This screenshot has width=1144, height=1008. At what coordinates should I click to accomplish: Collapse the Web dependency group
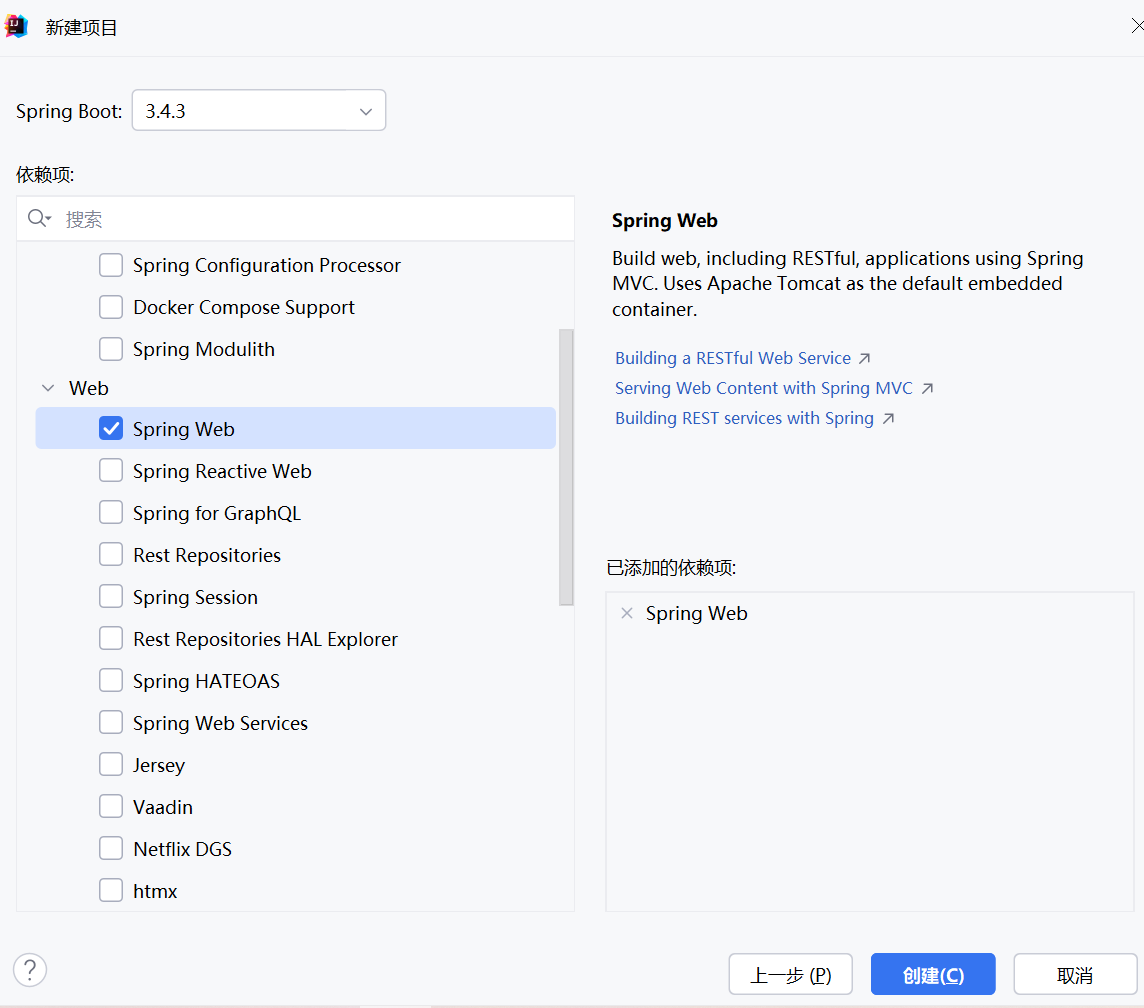click(x=47, y=388)
